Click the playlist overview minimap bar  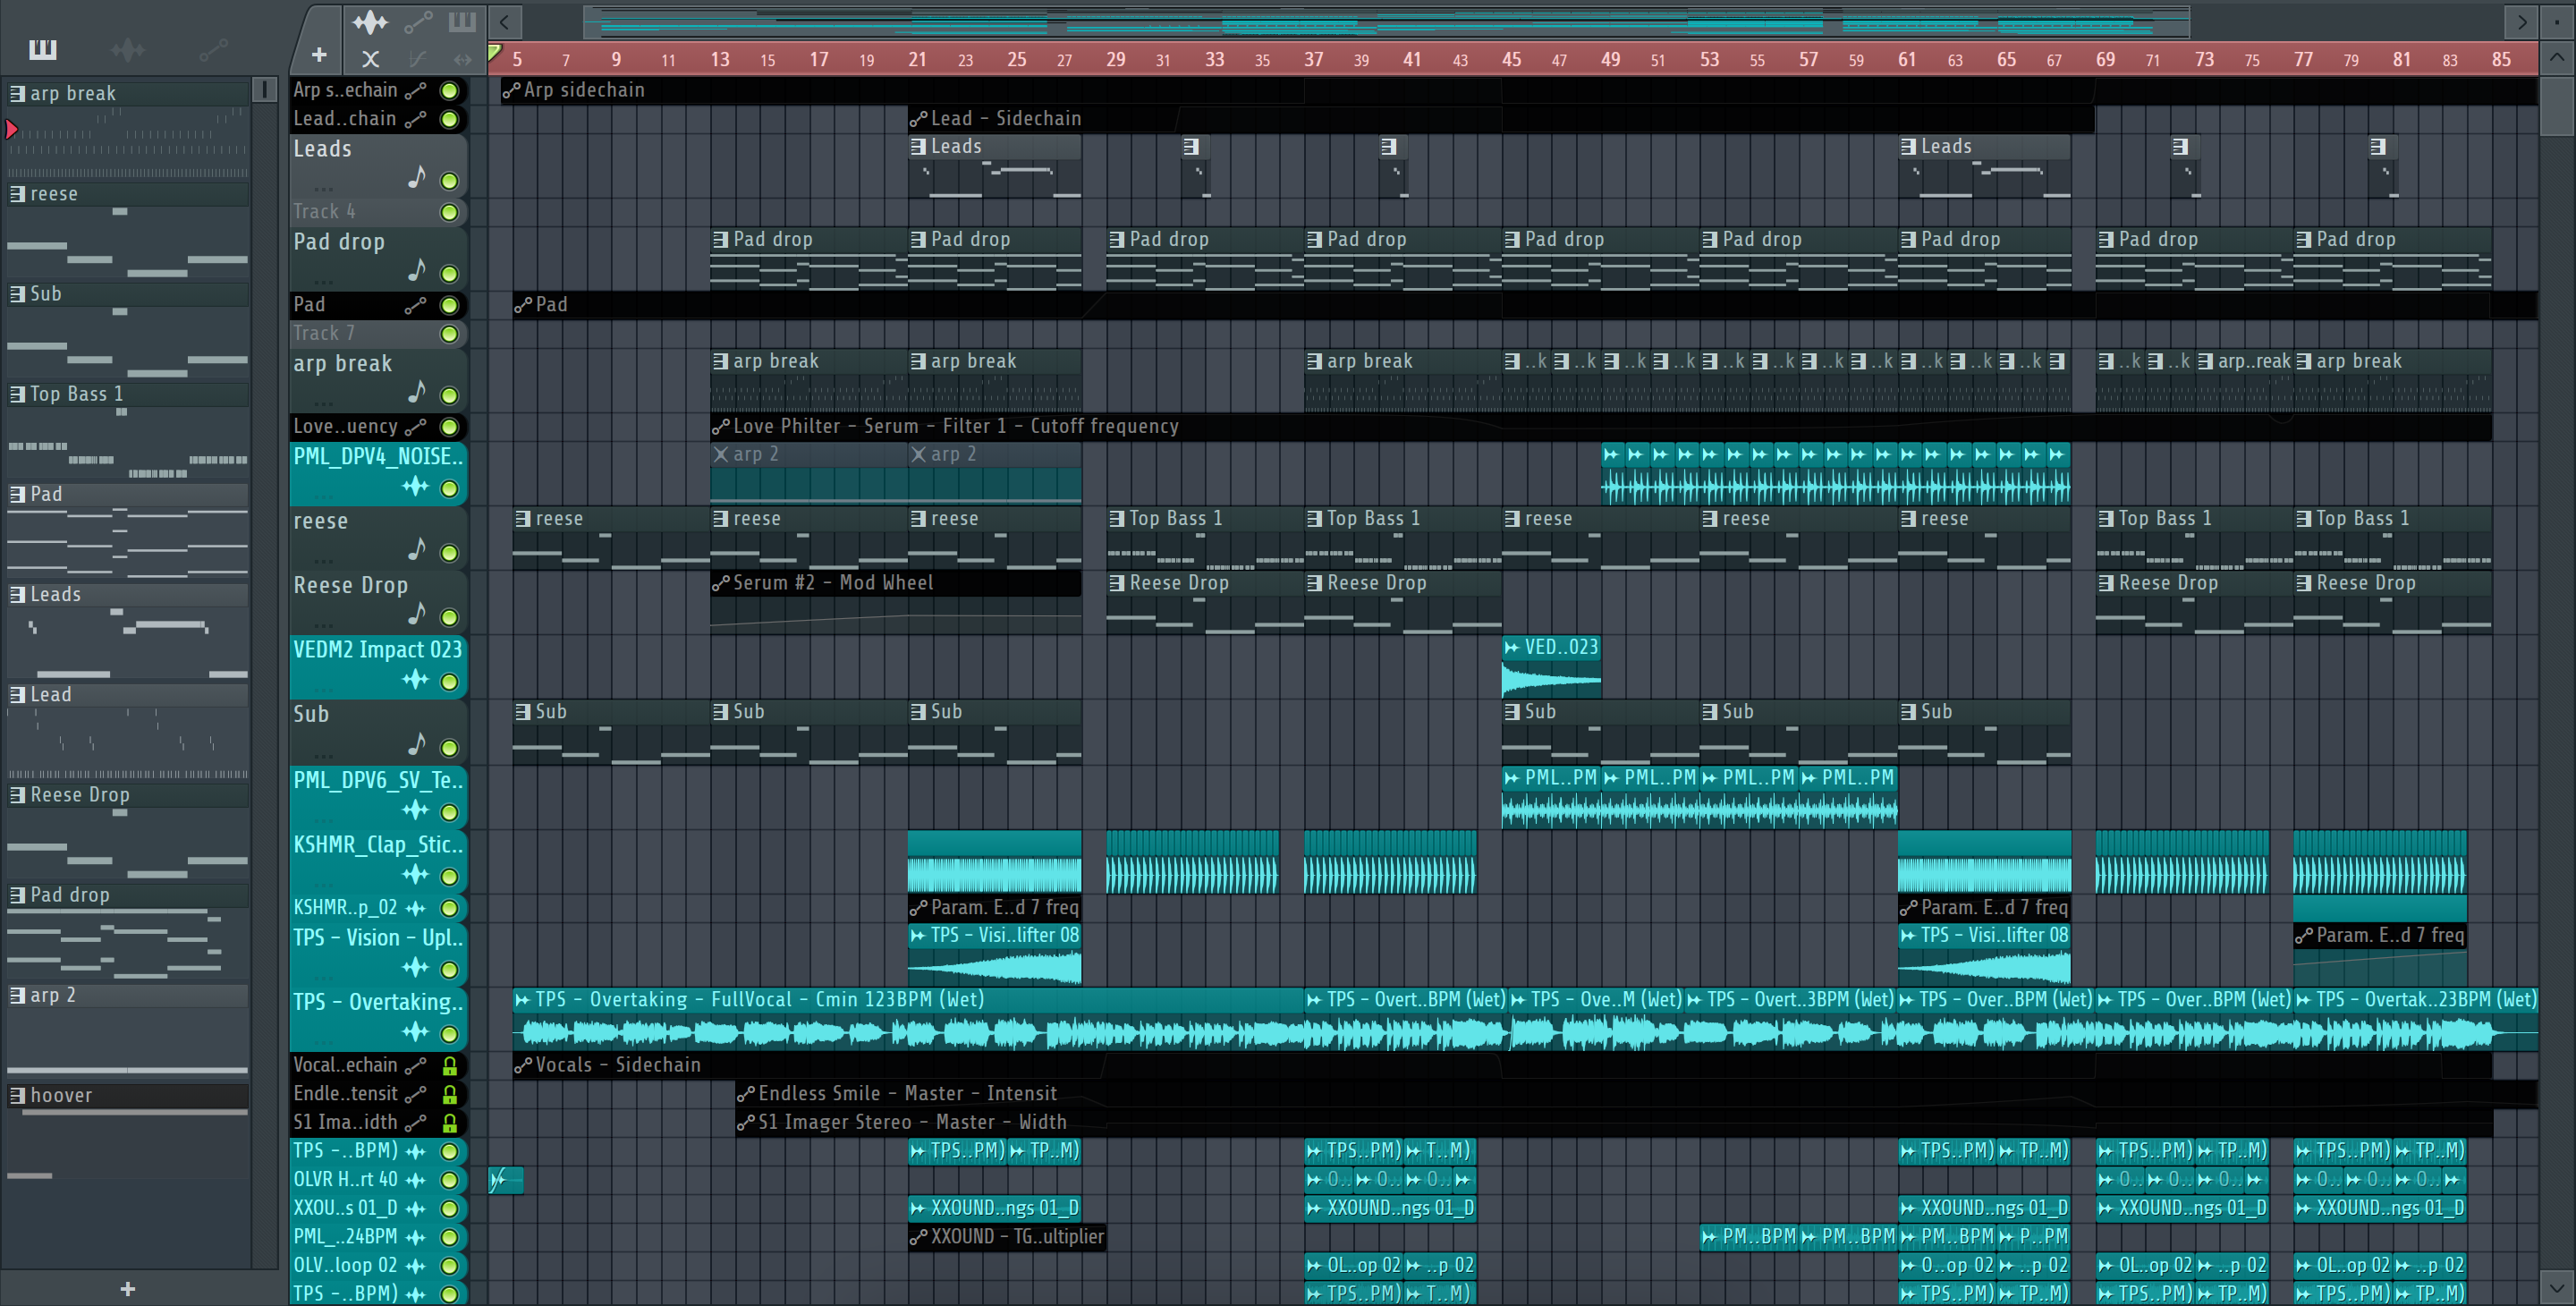tap(1387, 21)
